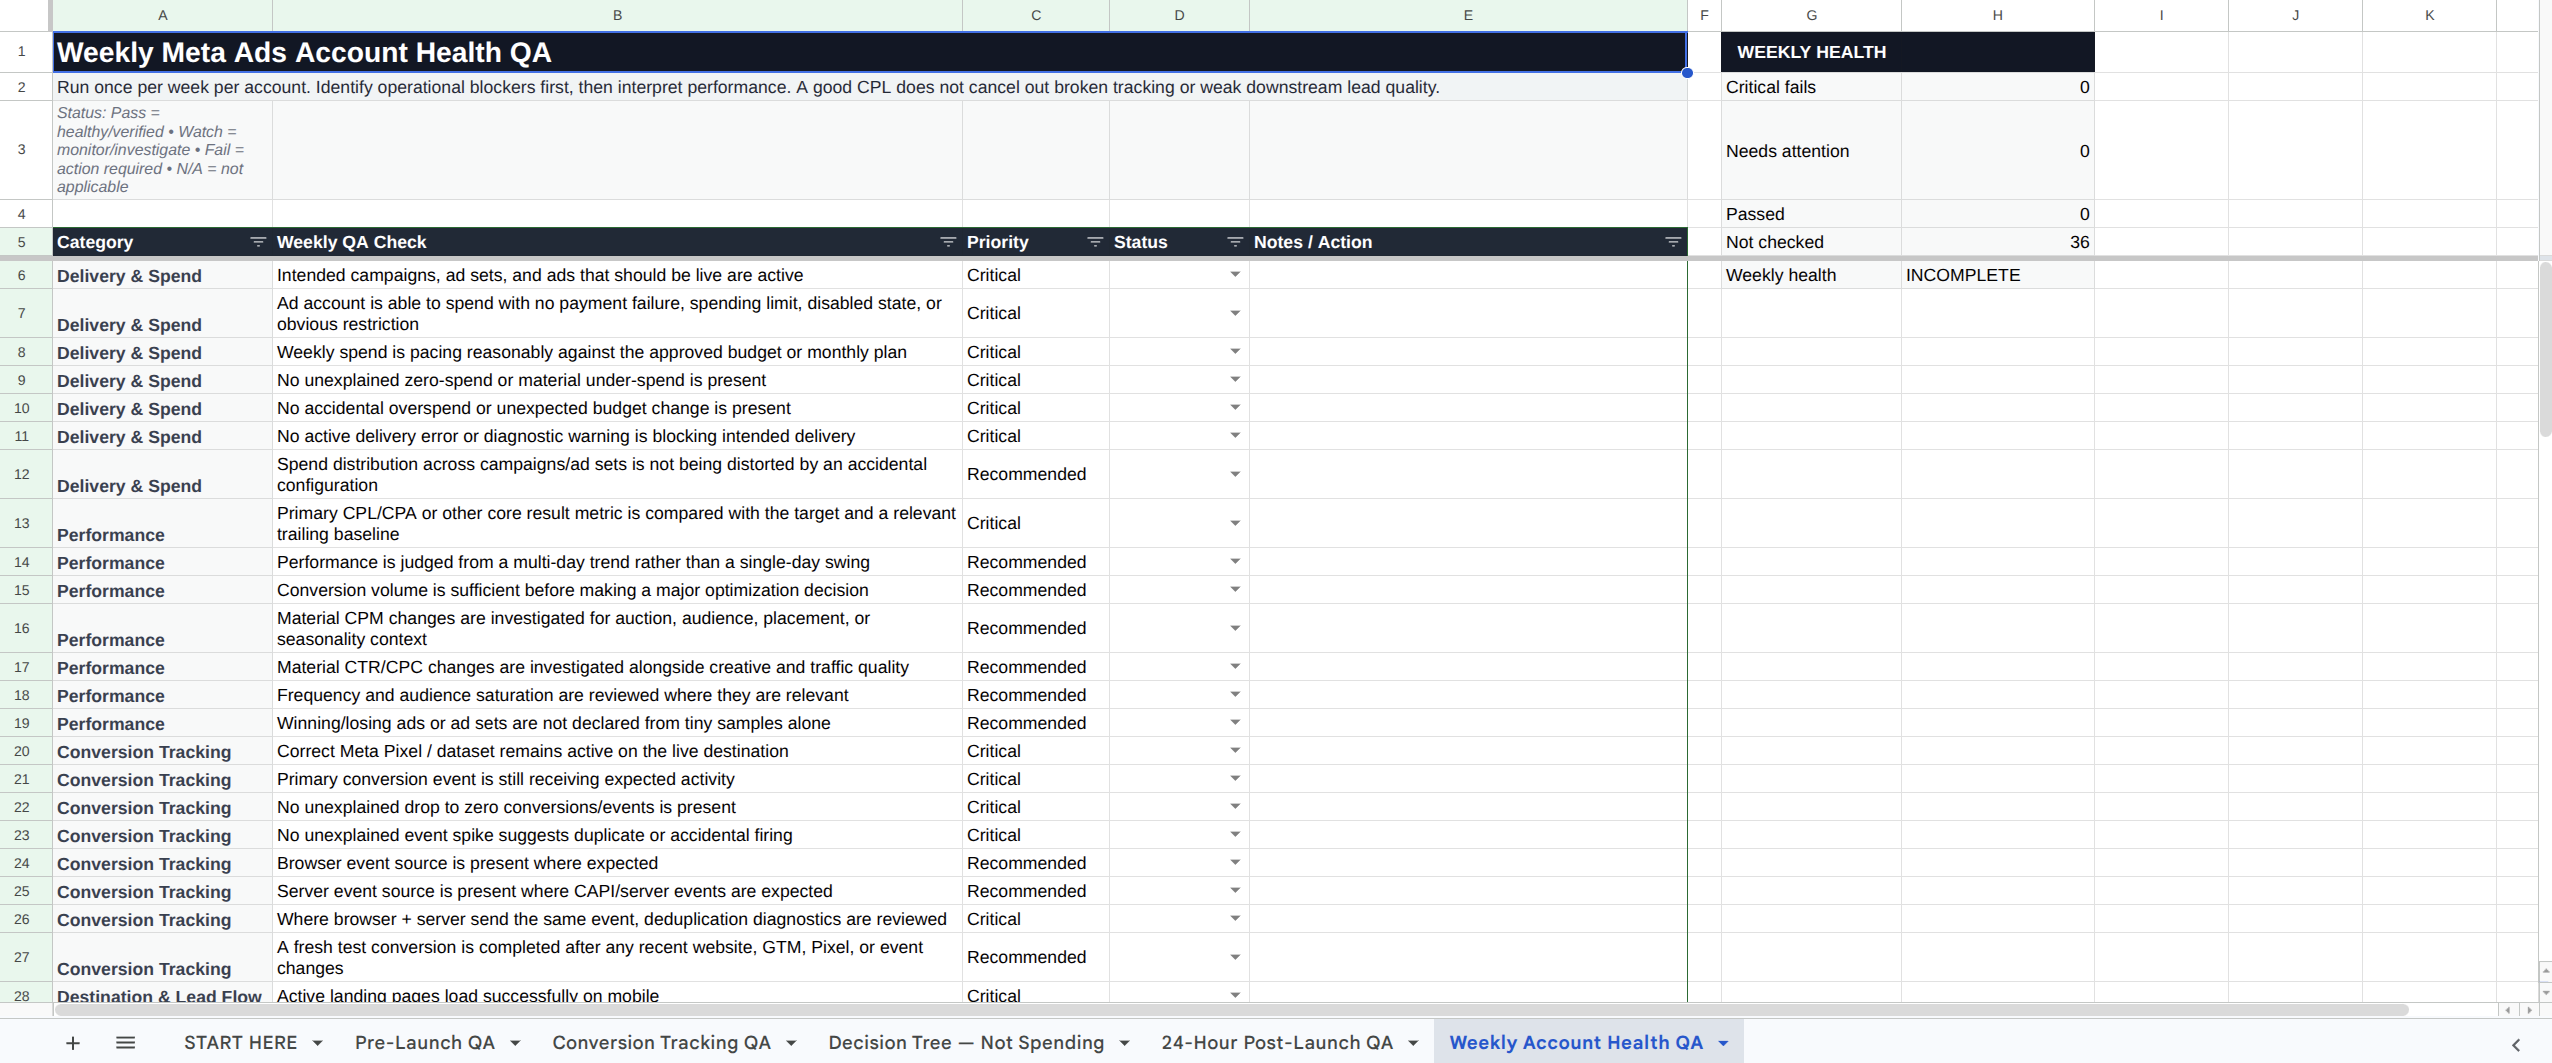2552x1063 pixels.
Task: Open the Decision Tree — Not Spending tab
Action: click(966, 1043)
